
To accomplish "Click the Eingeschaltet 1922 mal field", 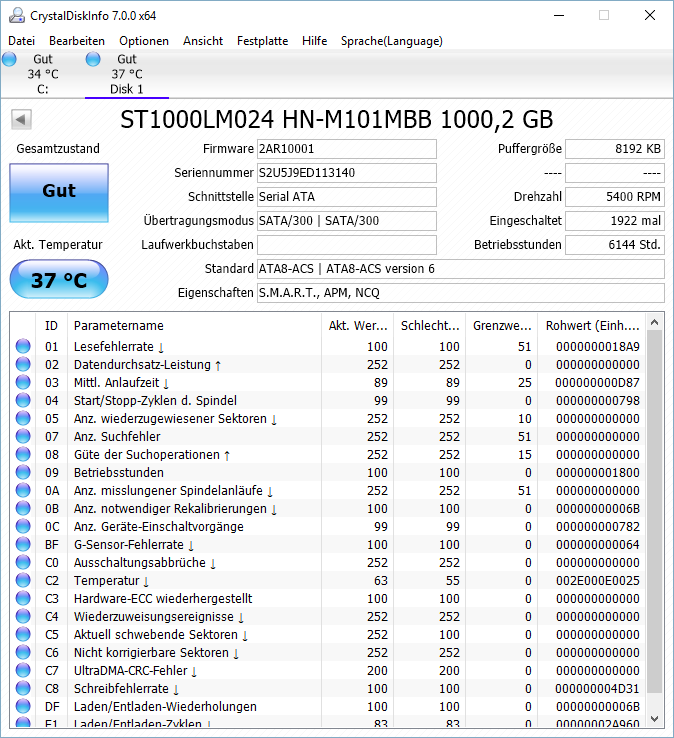I will (x=615, y=221).
